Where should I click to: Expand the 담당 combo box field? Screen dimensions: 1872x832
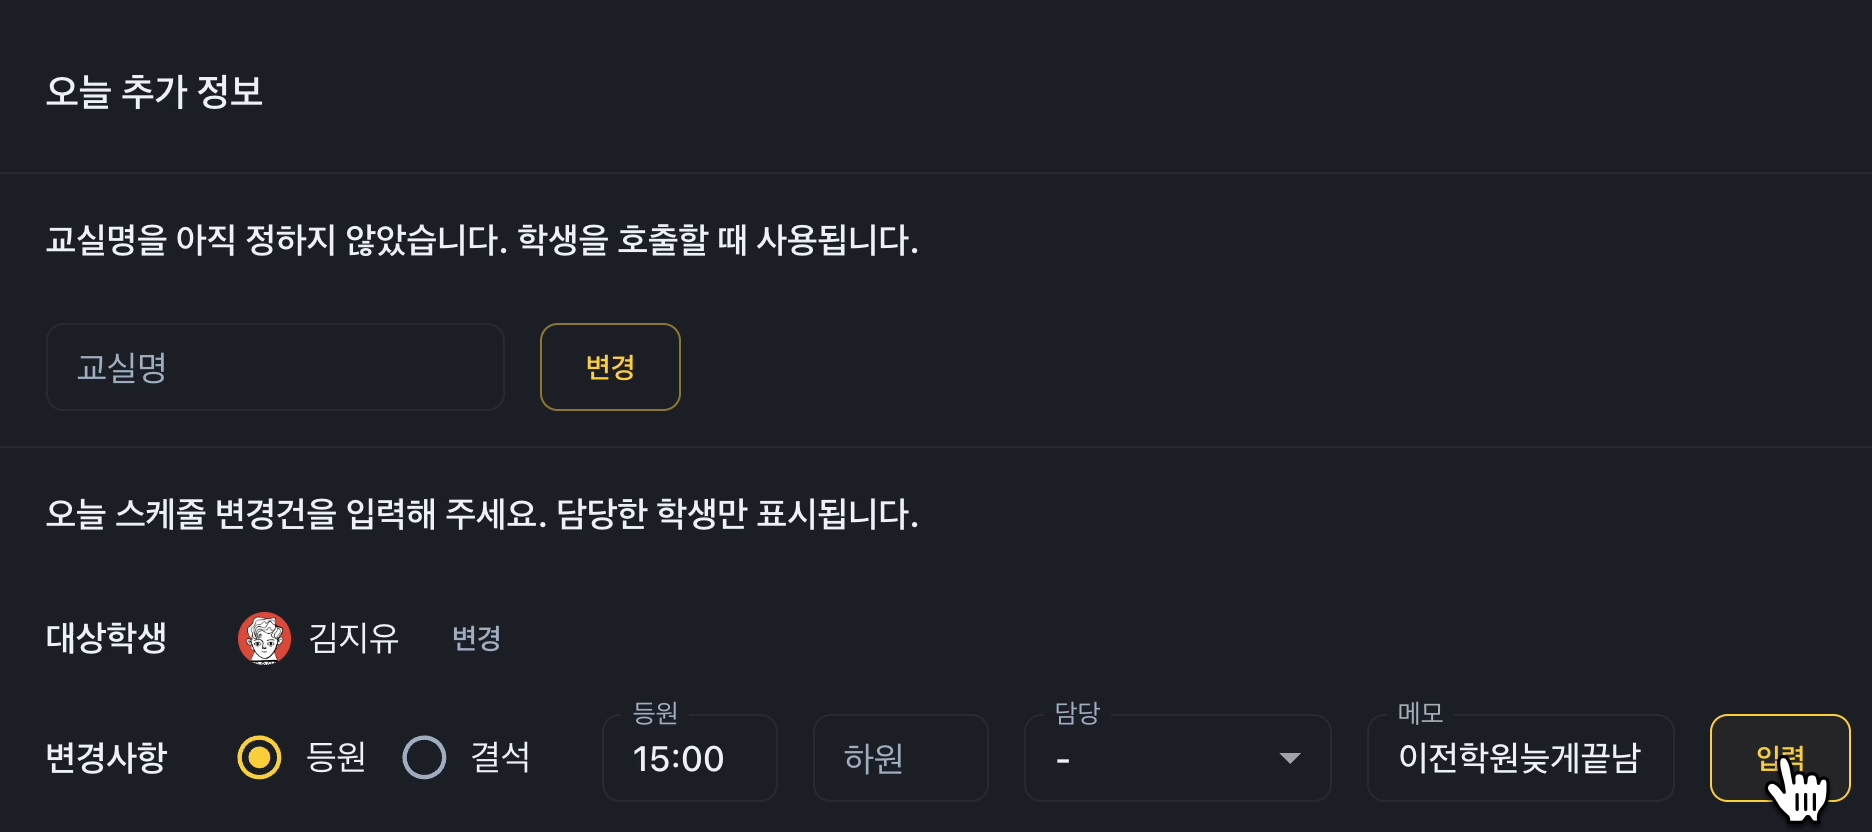(1178, 757)
